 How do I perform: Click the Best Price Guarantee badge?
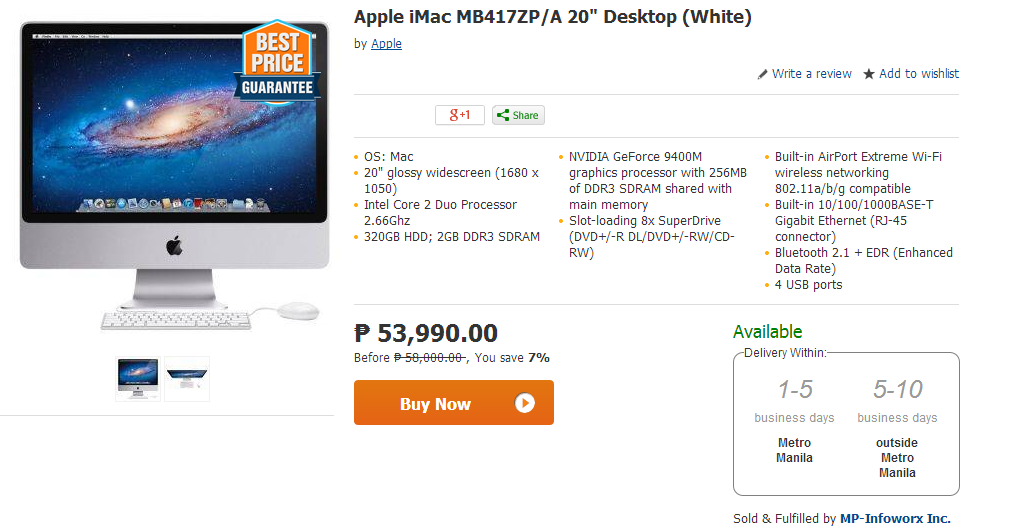pos(277,62)
